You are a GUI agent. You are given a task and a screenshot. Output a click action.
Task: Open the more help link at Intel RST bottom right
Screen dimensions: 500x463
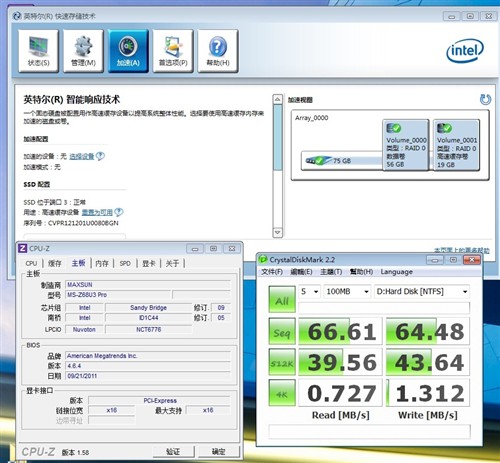pyautogui.click(x=462, y=250)
